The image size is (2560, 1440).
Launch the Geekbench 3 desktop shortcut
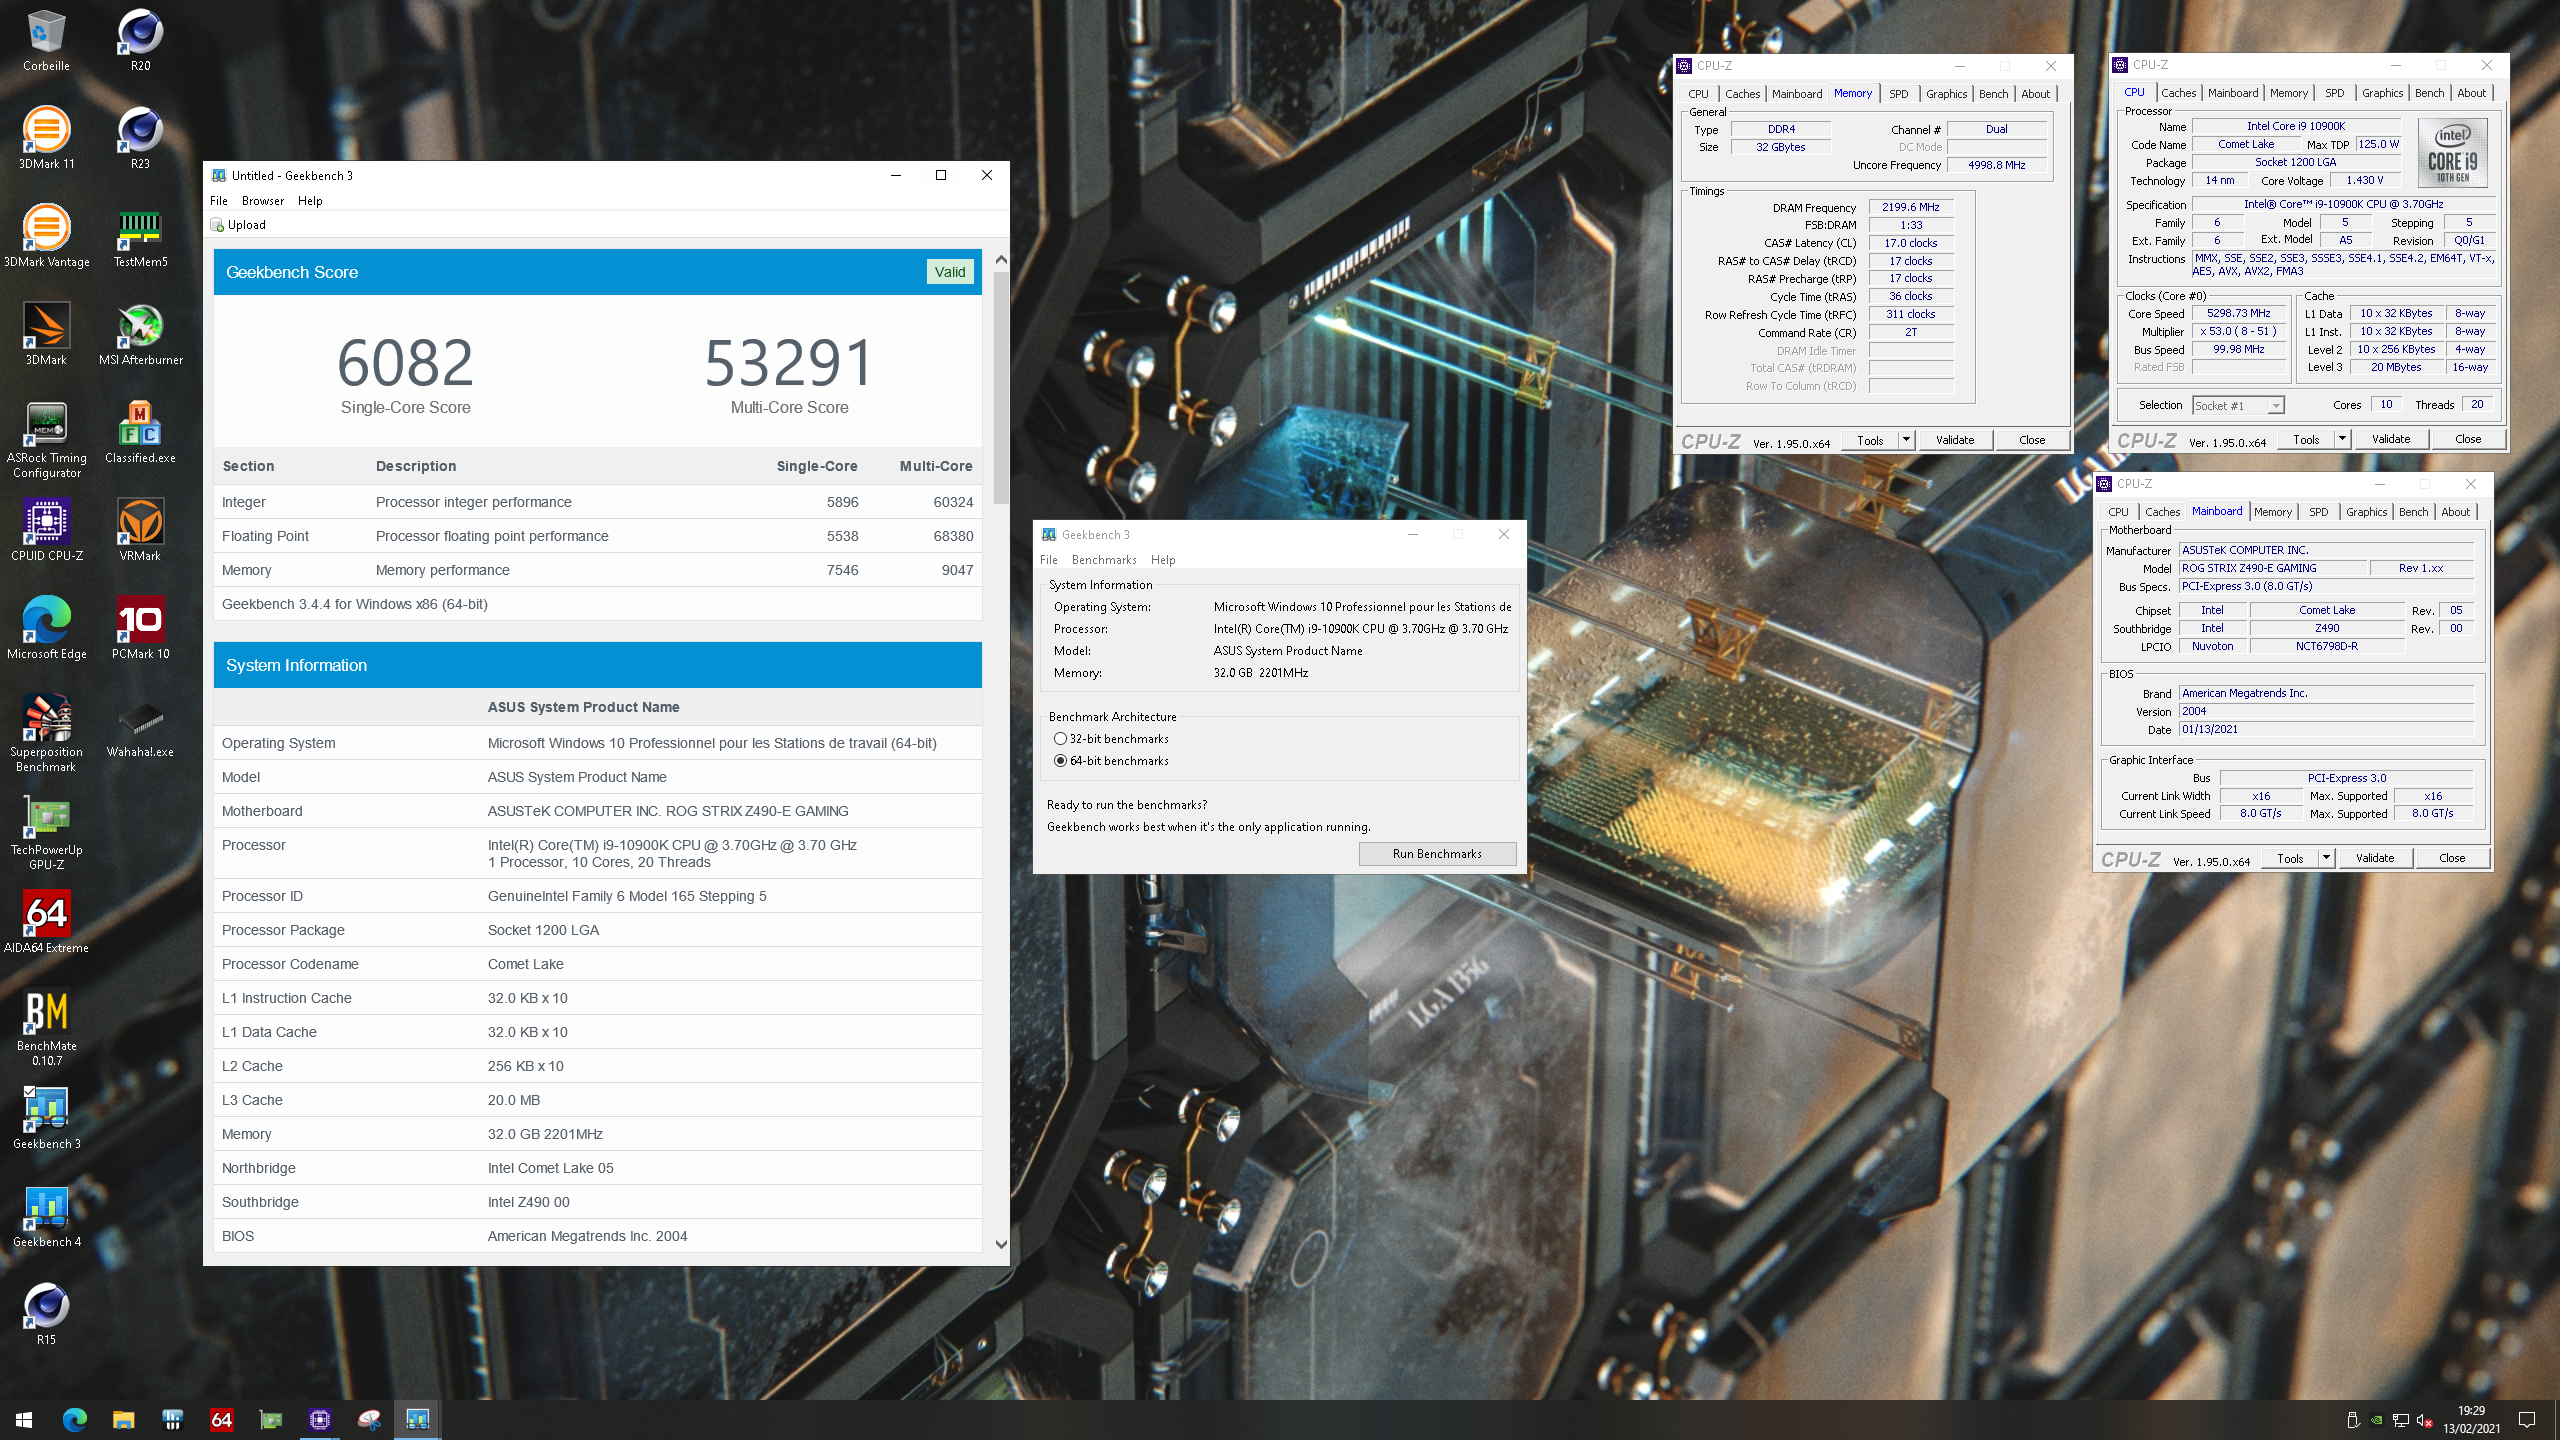tap(46, 1119)
